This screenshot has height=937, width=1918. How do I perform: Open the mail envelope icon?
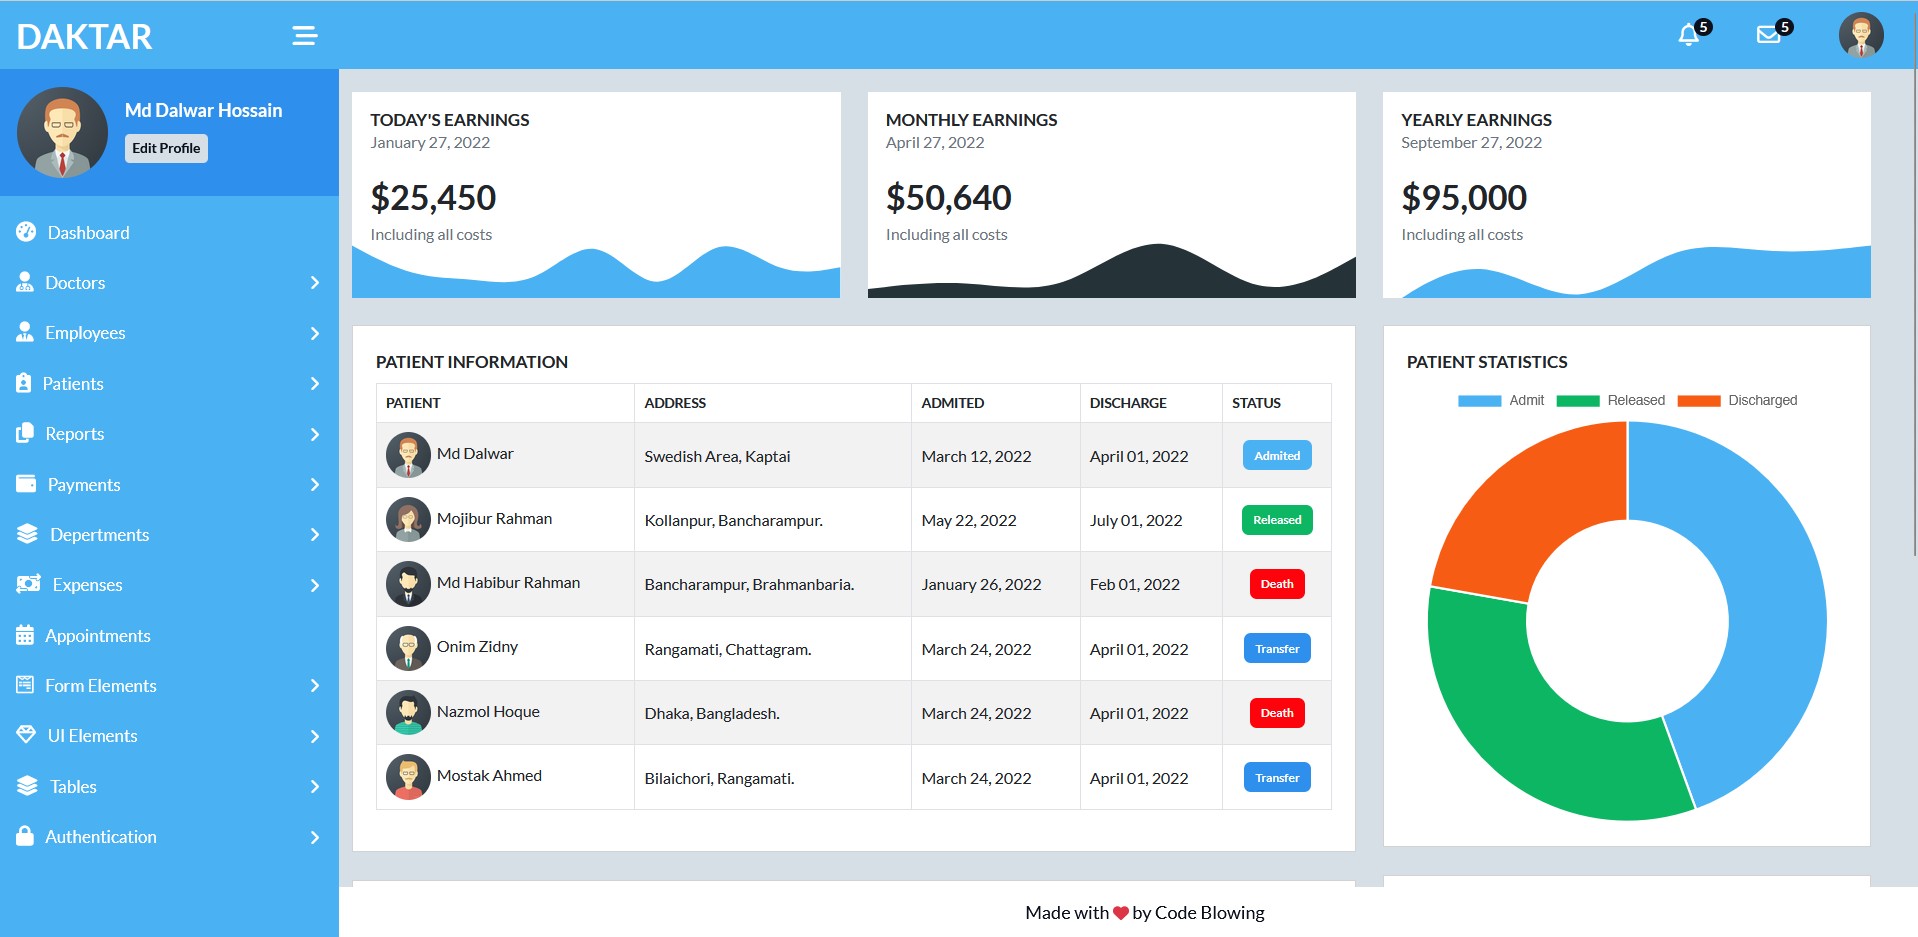(1768, 35)
